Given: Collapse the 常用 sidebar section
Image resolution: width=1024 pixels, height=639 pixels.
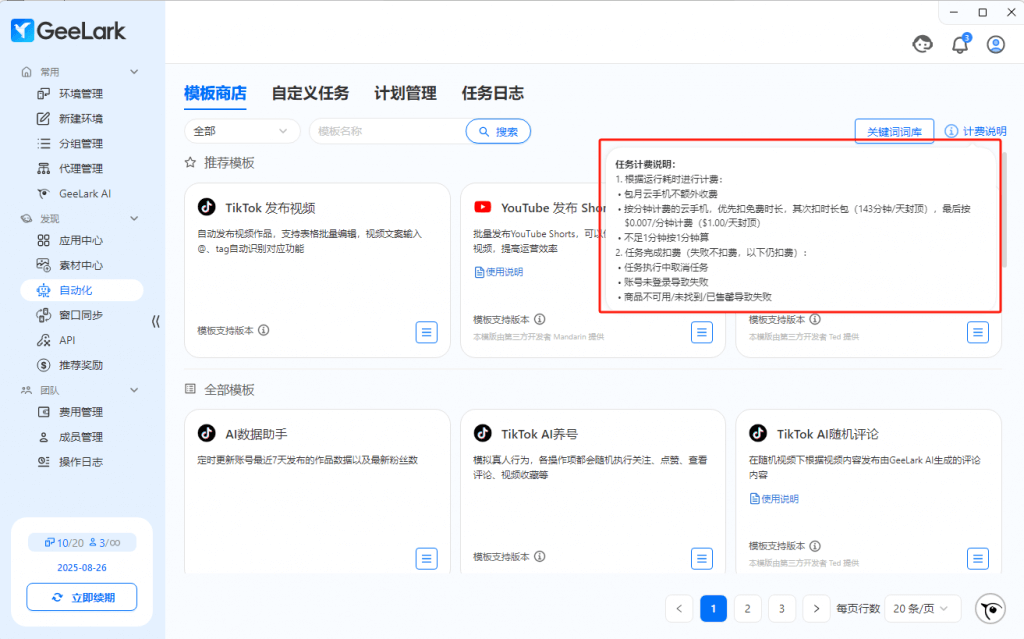Looking at the screenshot, I should (x=134, y=72).
